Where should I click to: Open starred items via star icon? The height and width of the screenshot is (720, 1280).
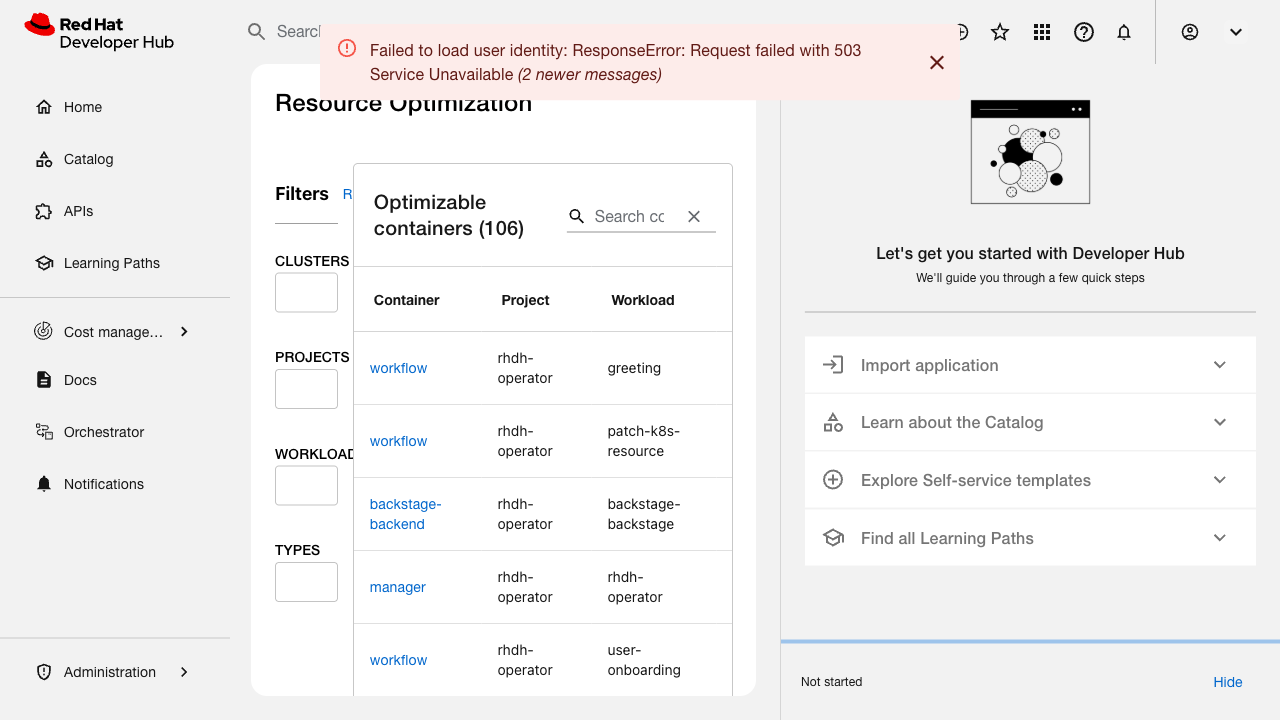click(x=1000, y=32)
